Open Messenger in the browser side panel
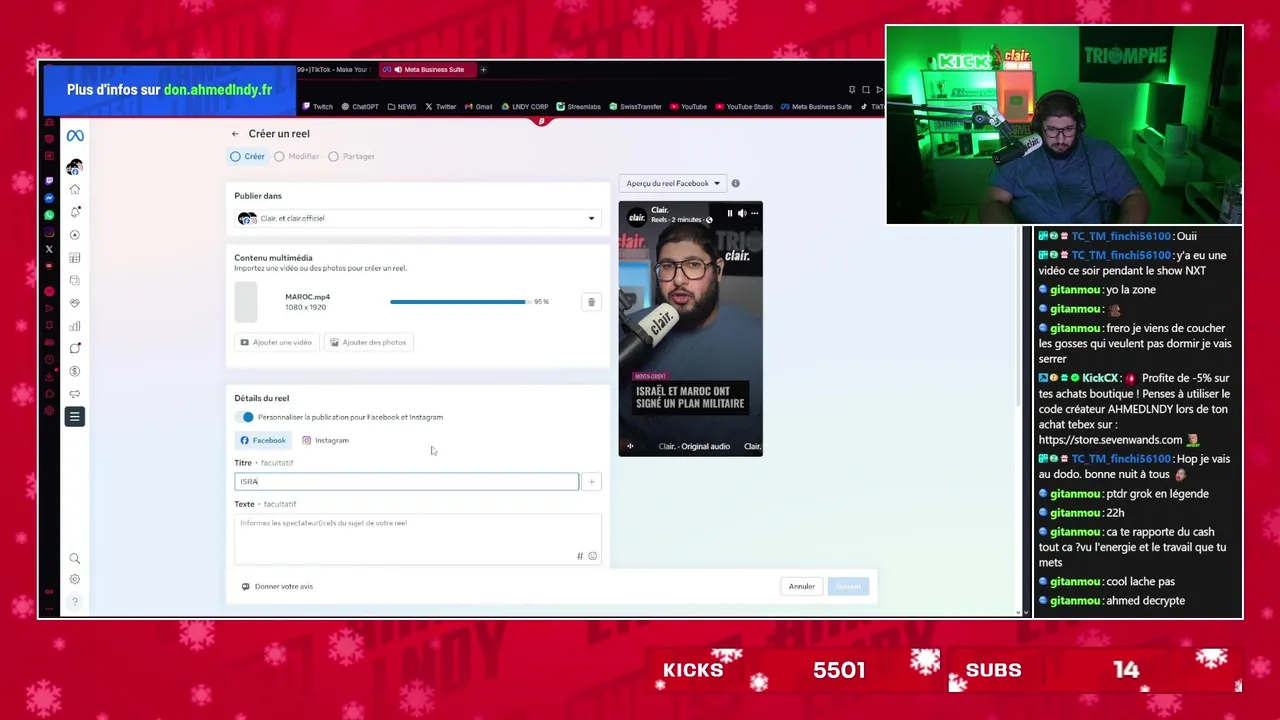The image size is (1280, 720). pos(49,198)
